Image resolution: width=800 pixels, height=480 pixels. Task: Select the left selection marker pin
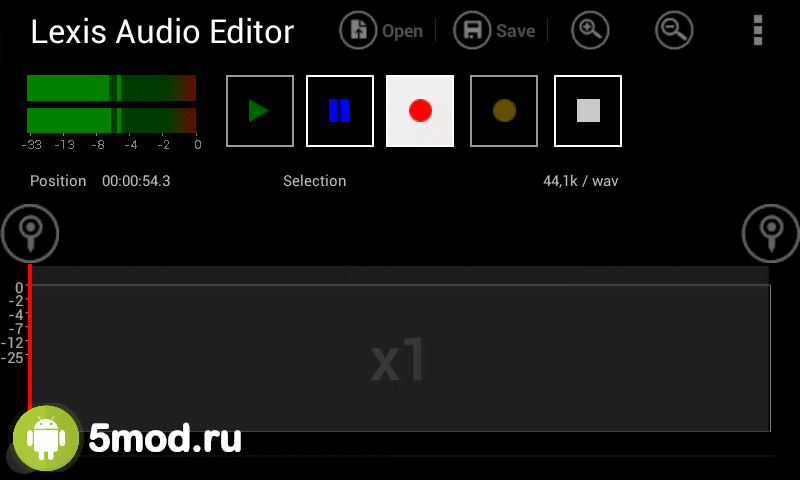(30, 234)
